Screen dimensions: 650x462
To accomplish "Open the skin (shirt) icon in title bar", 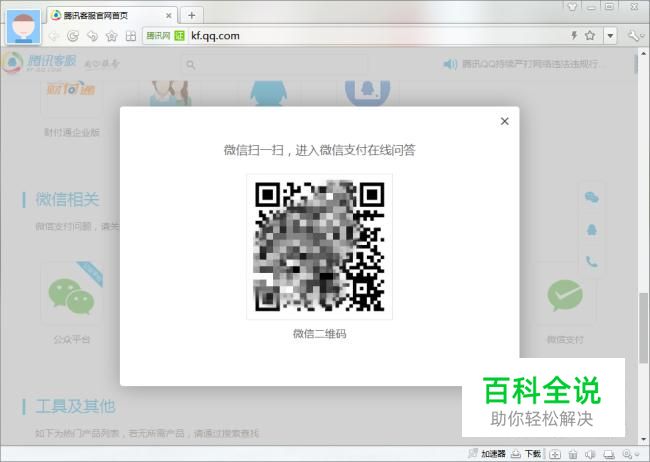I will coord(572,6).
